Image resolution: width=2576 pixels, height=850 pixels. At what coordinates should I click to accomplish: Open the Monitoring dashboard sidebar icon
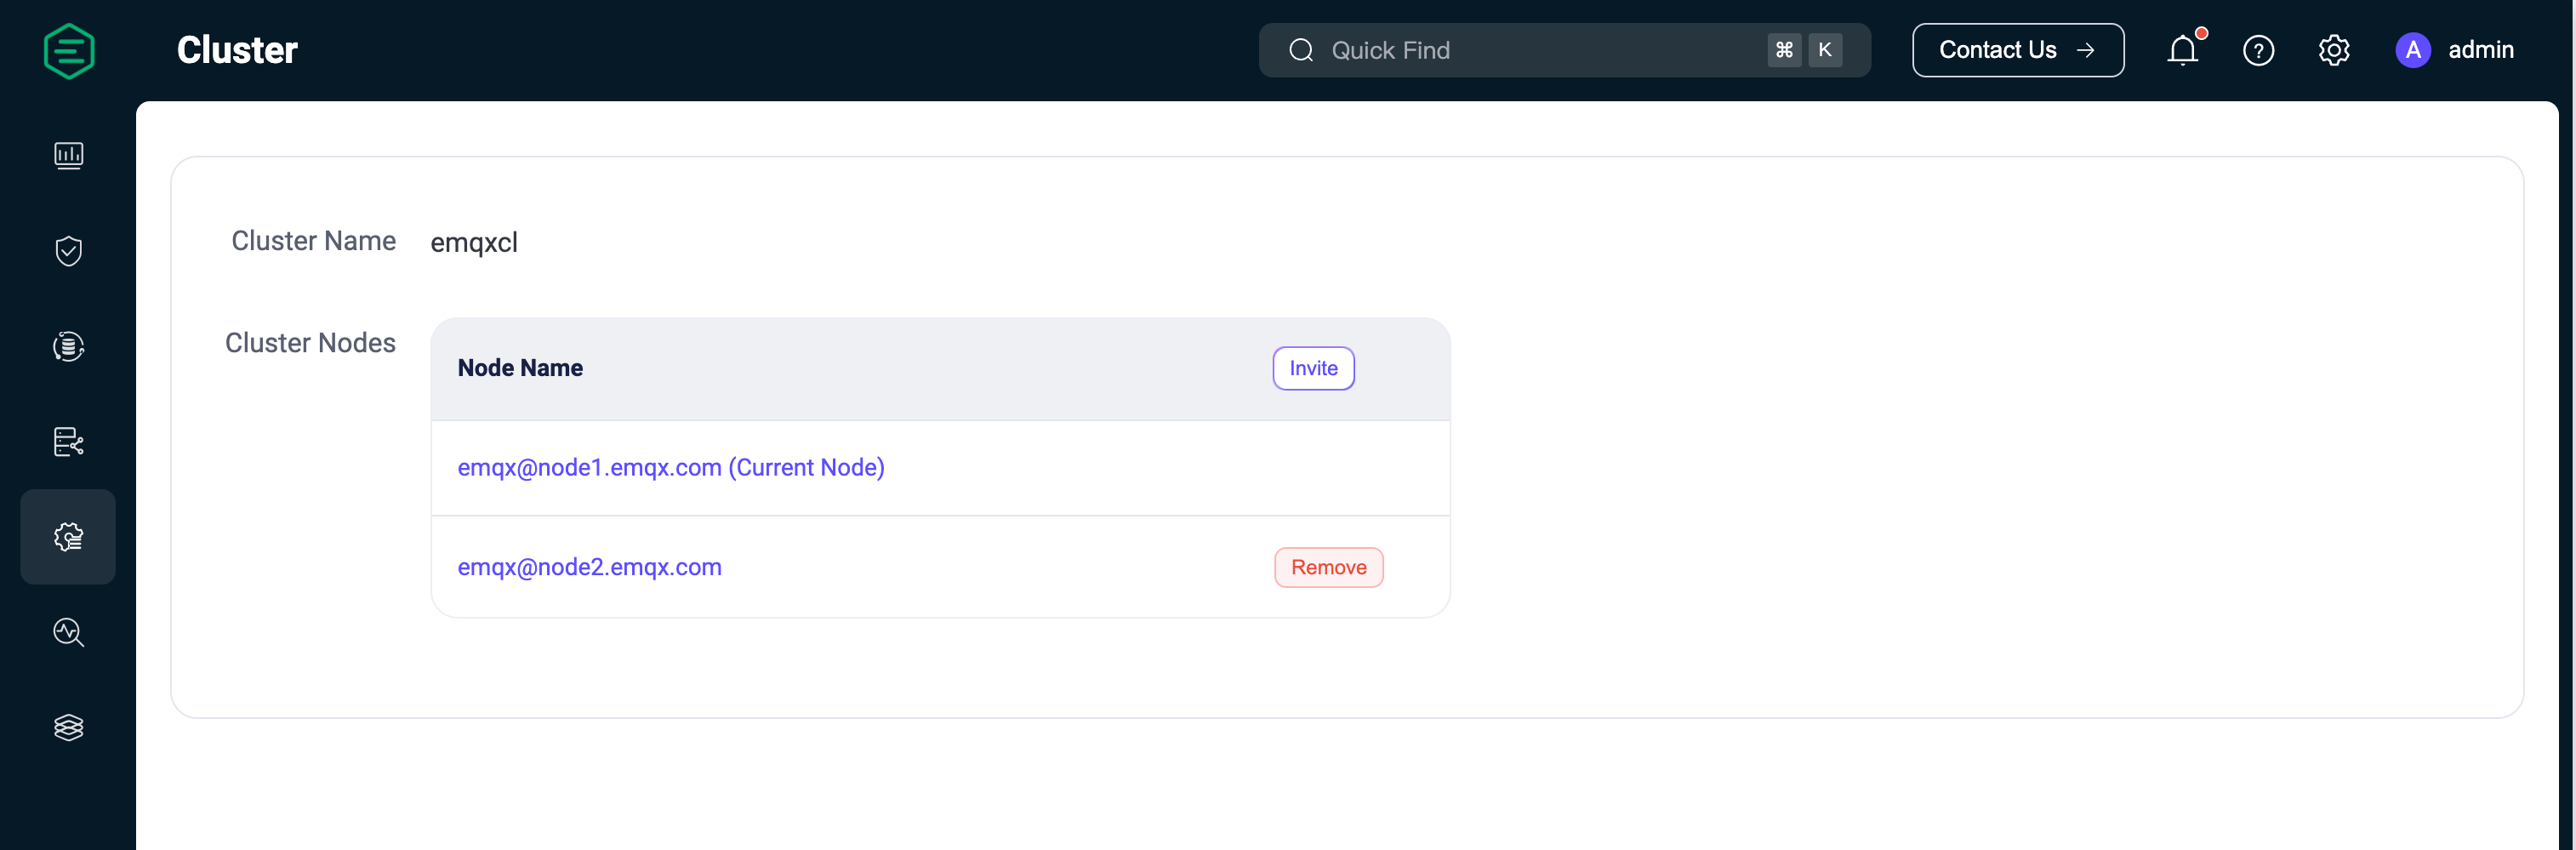[x=68, y=155]
